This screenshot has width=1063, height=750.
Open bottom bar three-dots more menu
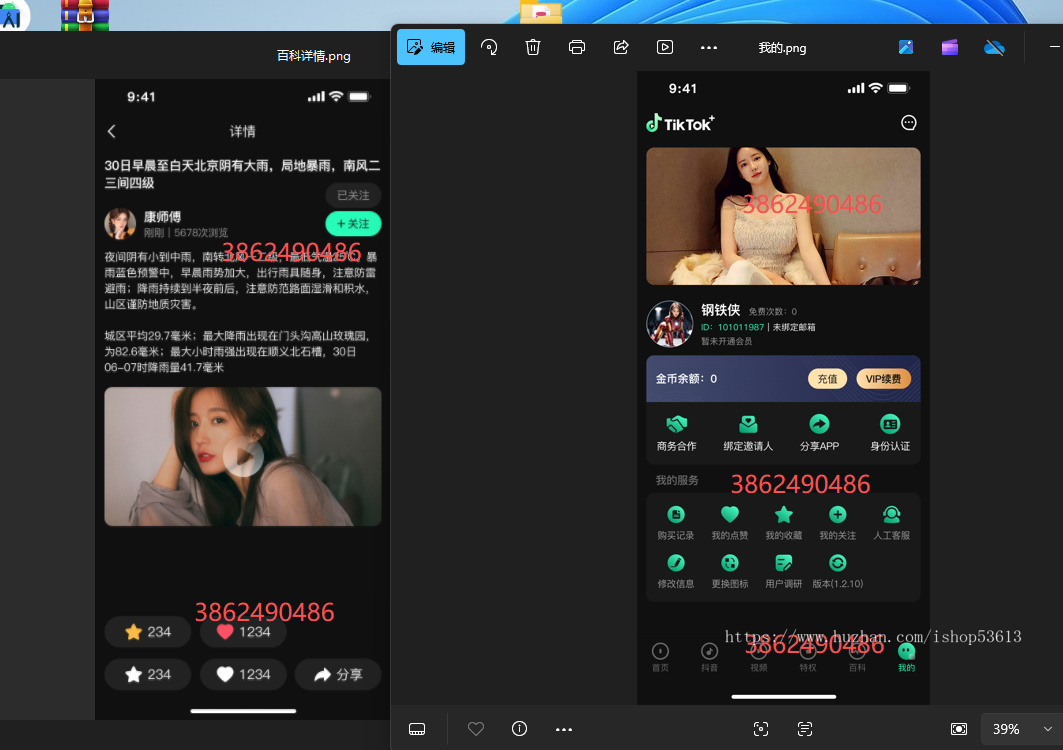pos(564,730)
